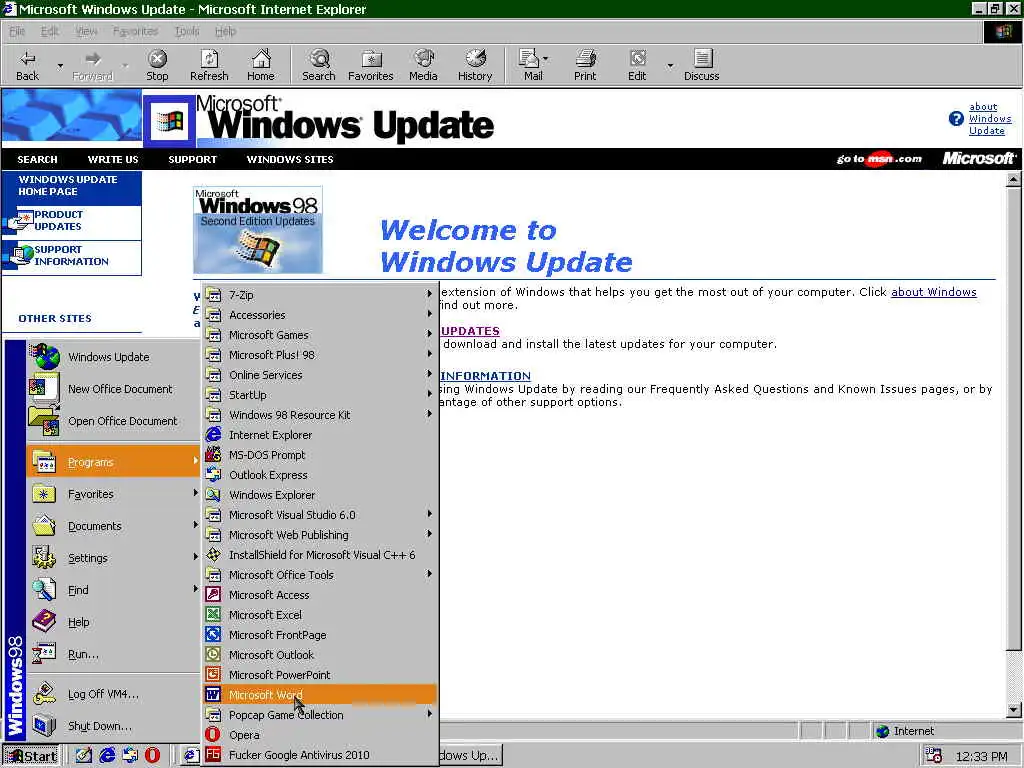Open Help in the Start menu
The height and width of the screenshot is (768, 1024).
(114, 622)
